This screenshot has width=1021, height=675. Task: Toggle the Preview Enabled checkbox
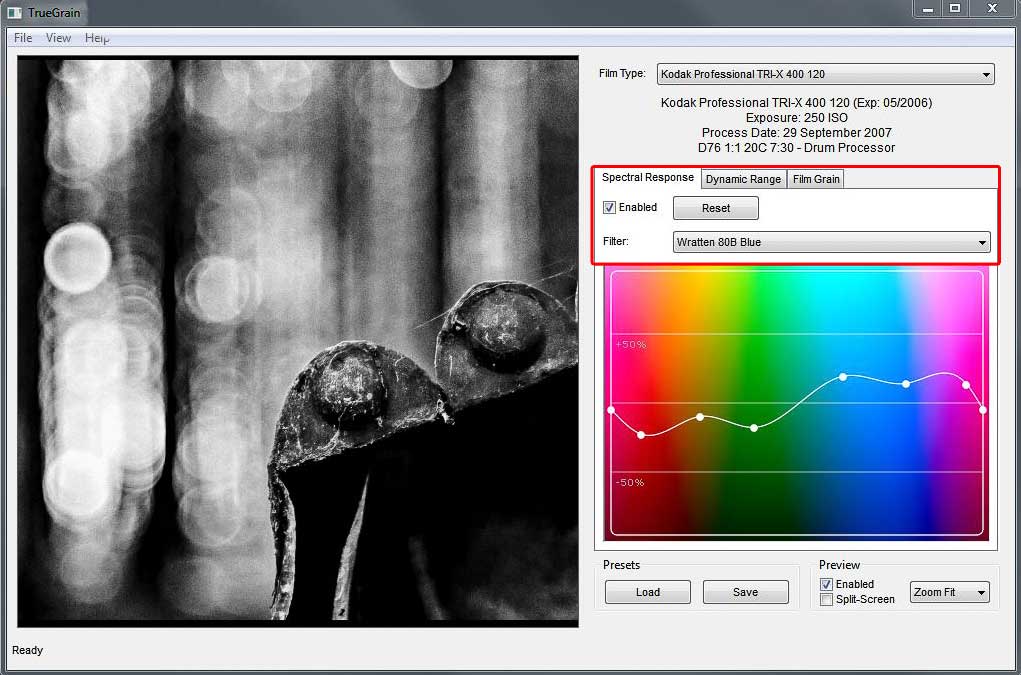point(826,584)
